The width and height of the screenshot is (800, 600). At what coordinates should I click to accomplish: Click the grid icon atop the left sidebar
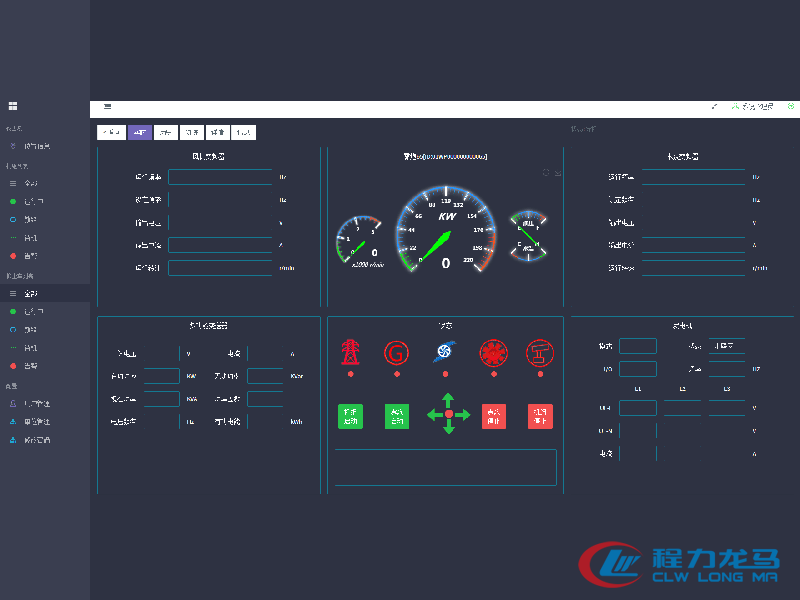[x=13, y=106]
